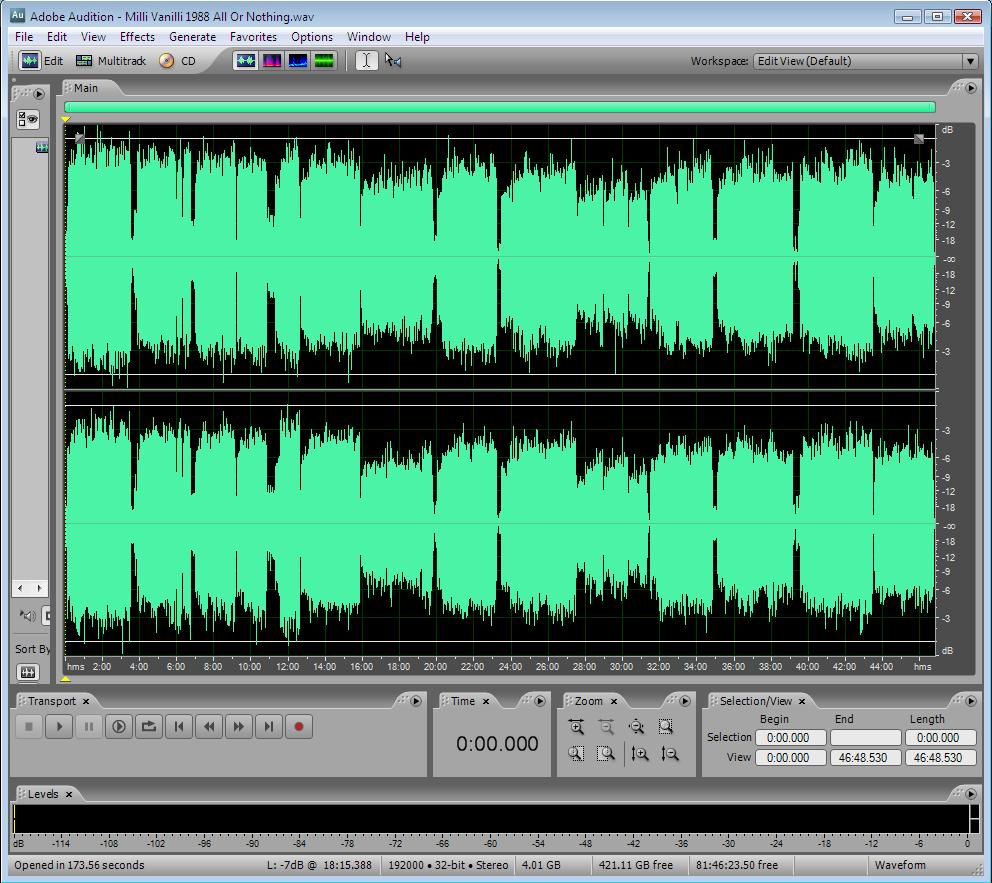Click the green horizontal zoom scrollbar
The width and height of the screenshot is (992, 883).
[500, 107]
